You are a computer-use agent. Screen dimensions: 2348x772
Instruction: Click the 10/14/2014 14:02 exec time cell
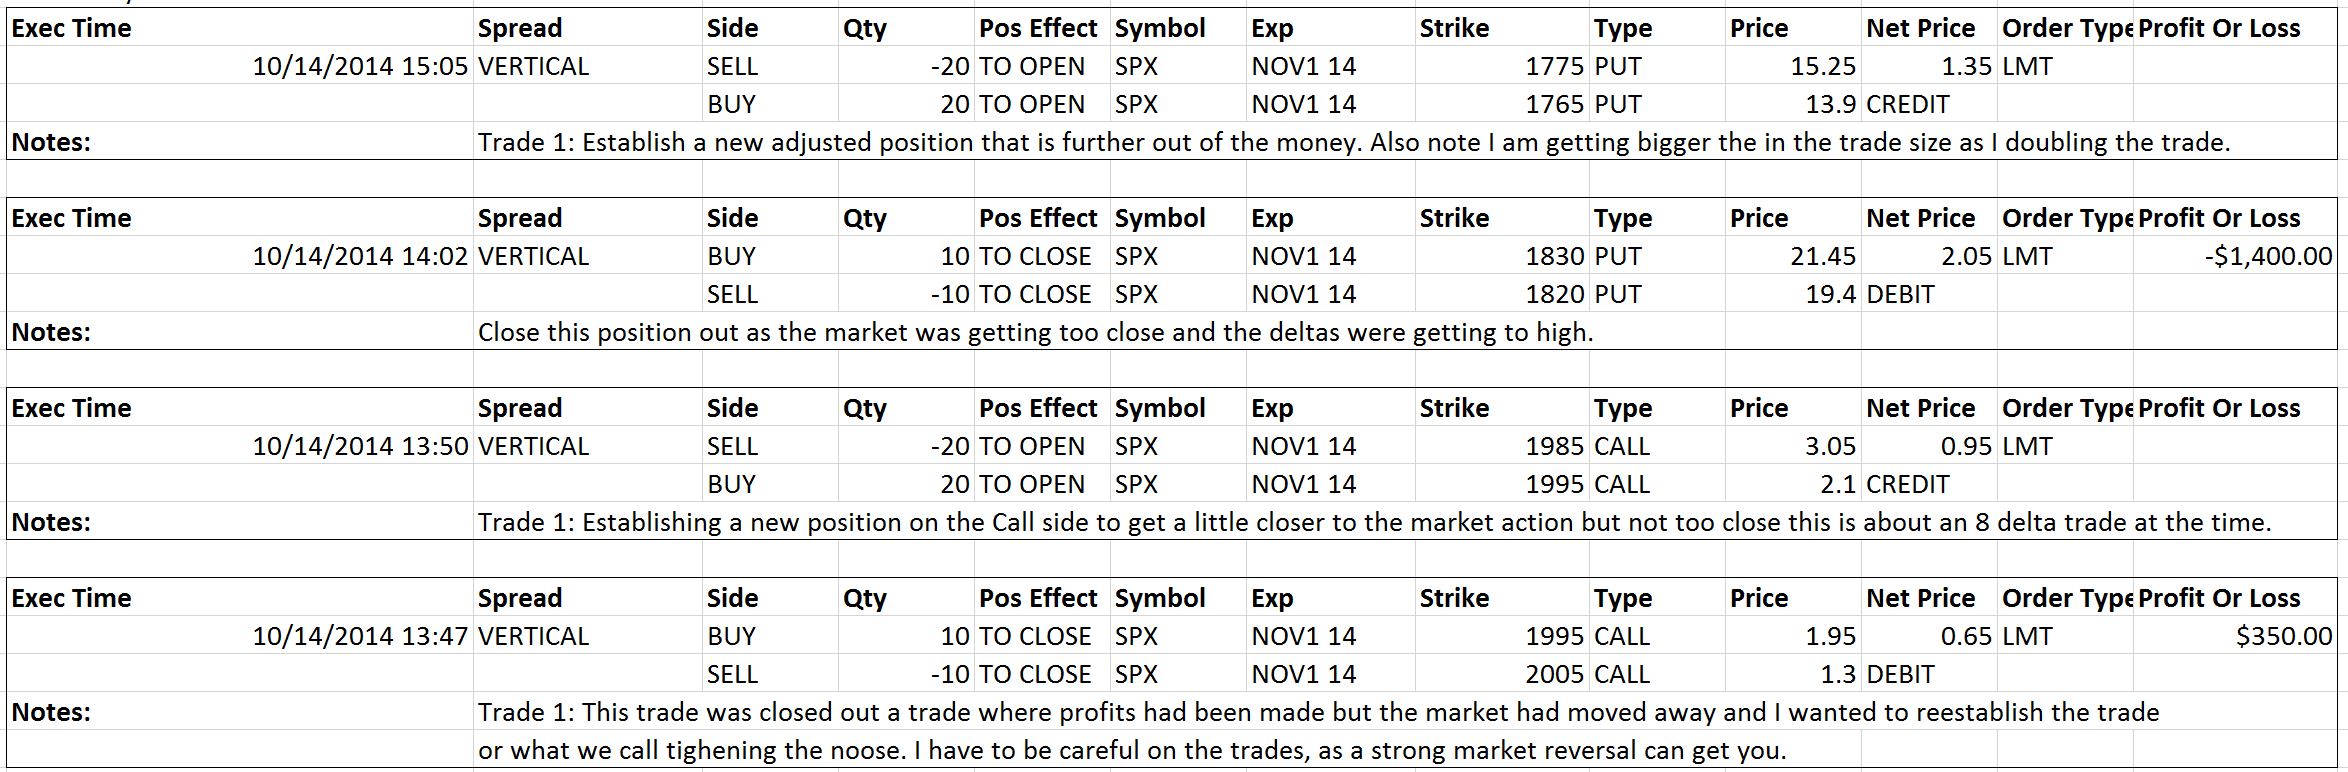coord(240,256)
